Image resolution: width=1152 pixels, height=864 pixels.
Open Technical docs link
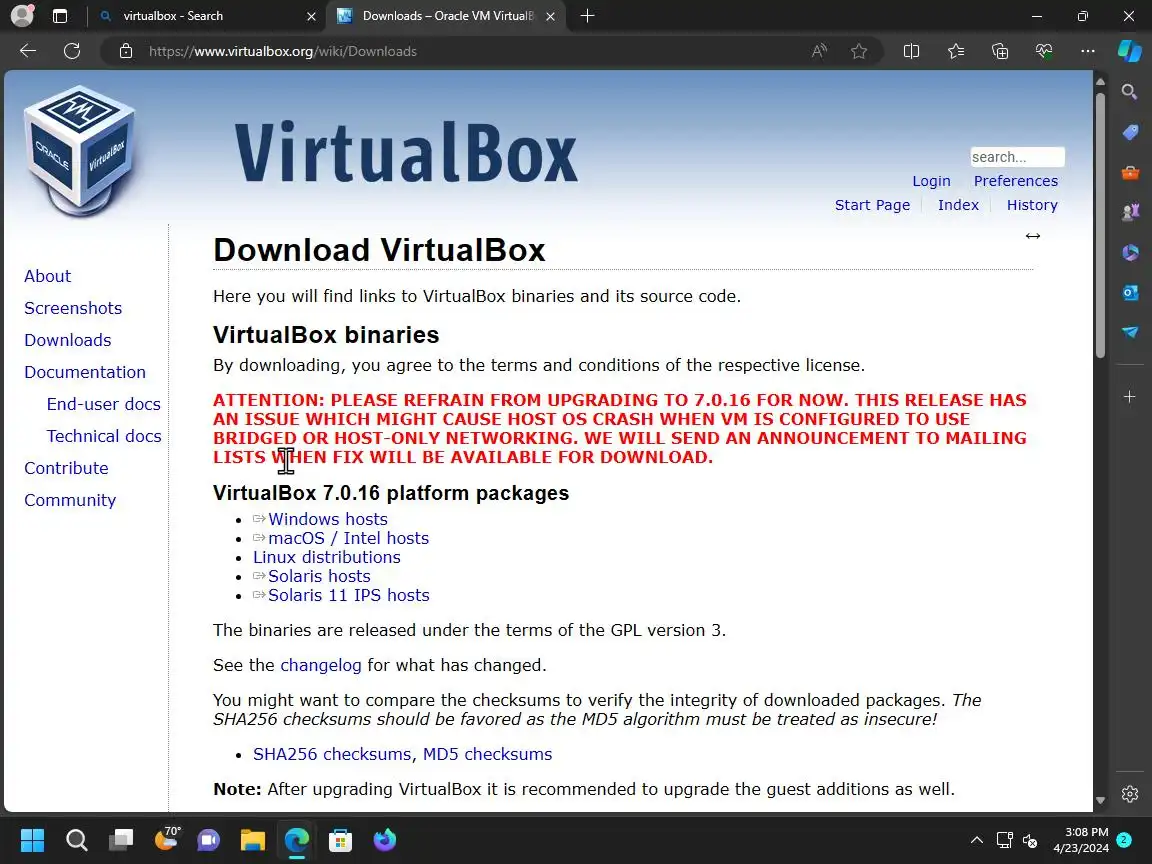tap(104, 436)
